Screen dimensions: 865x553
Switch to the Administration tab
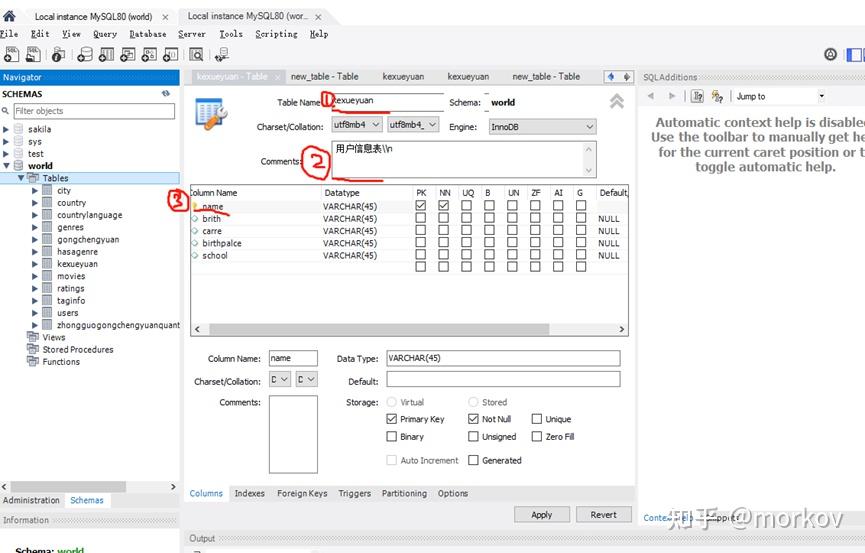click(31, 500)
